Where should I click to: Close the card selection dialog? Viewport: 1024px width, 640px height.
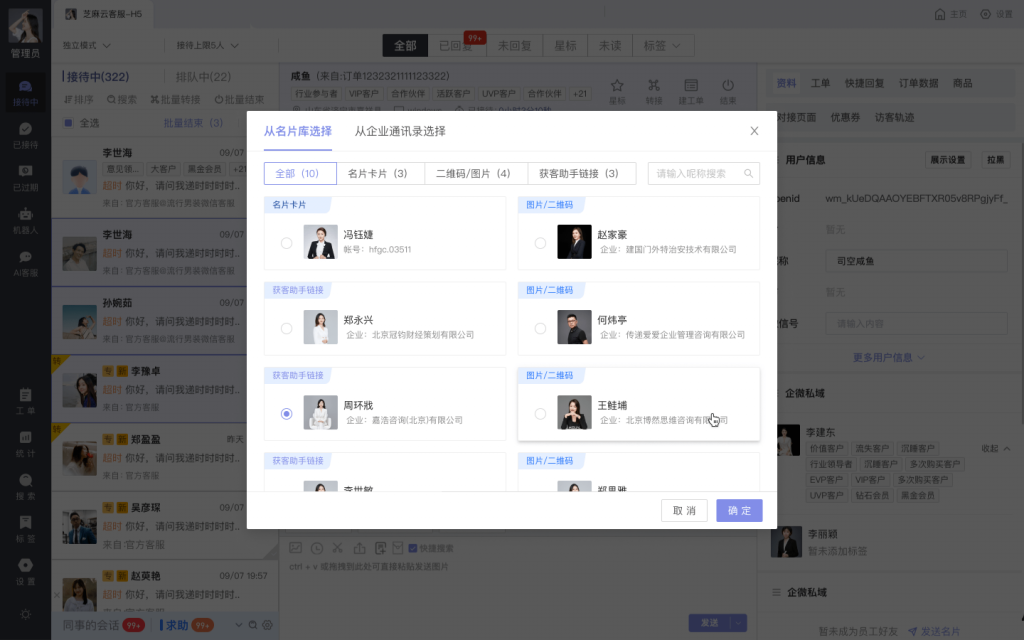point(754,131)
